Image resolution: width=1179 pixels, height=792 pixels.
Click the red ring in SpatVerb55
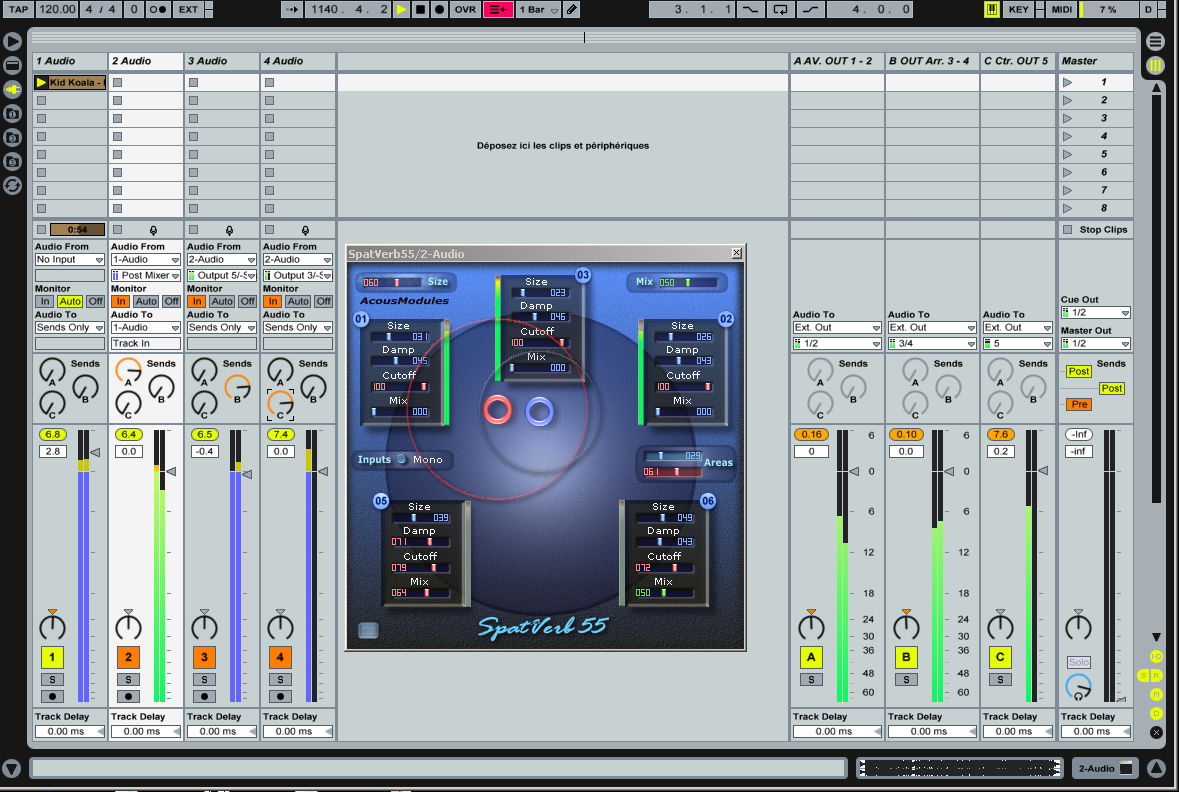point(498,409)
